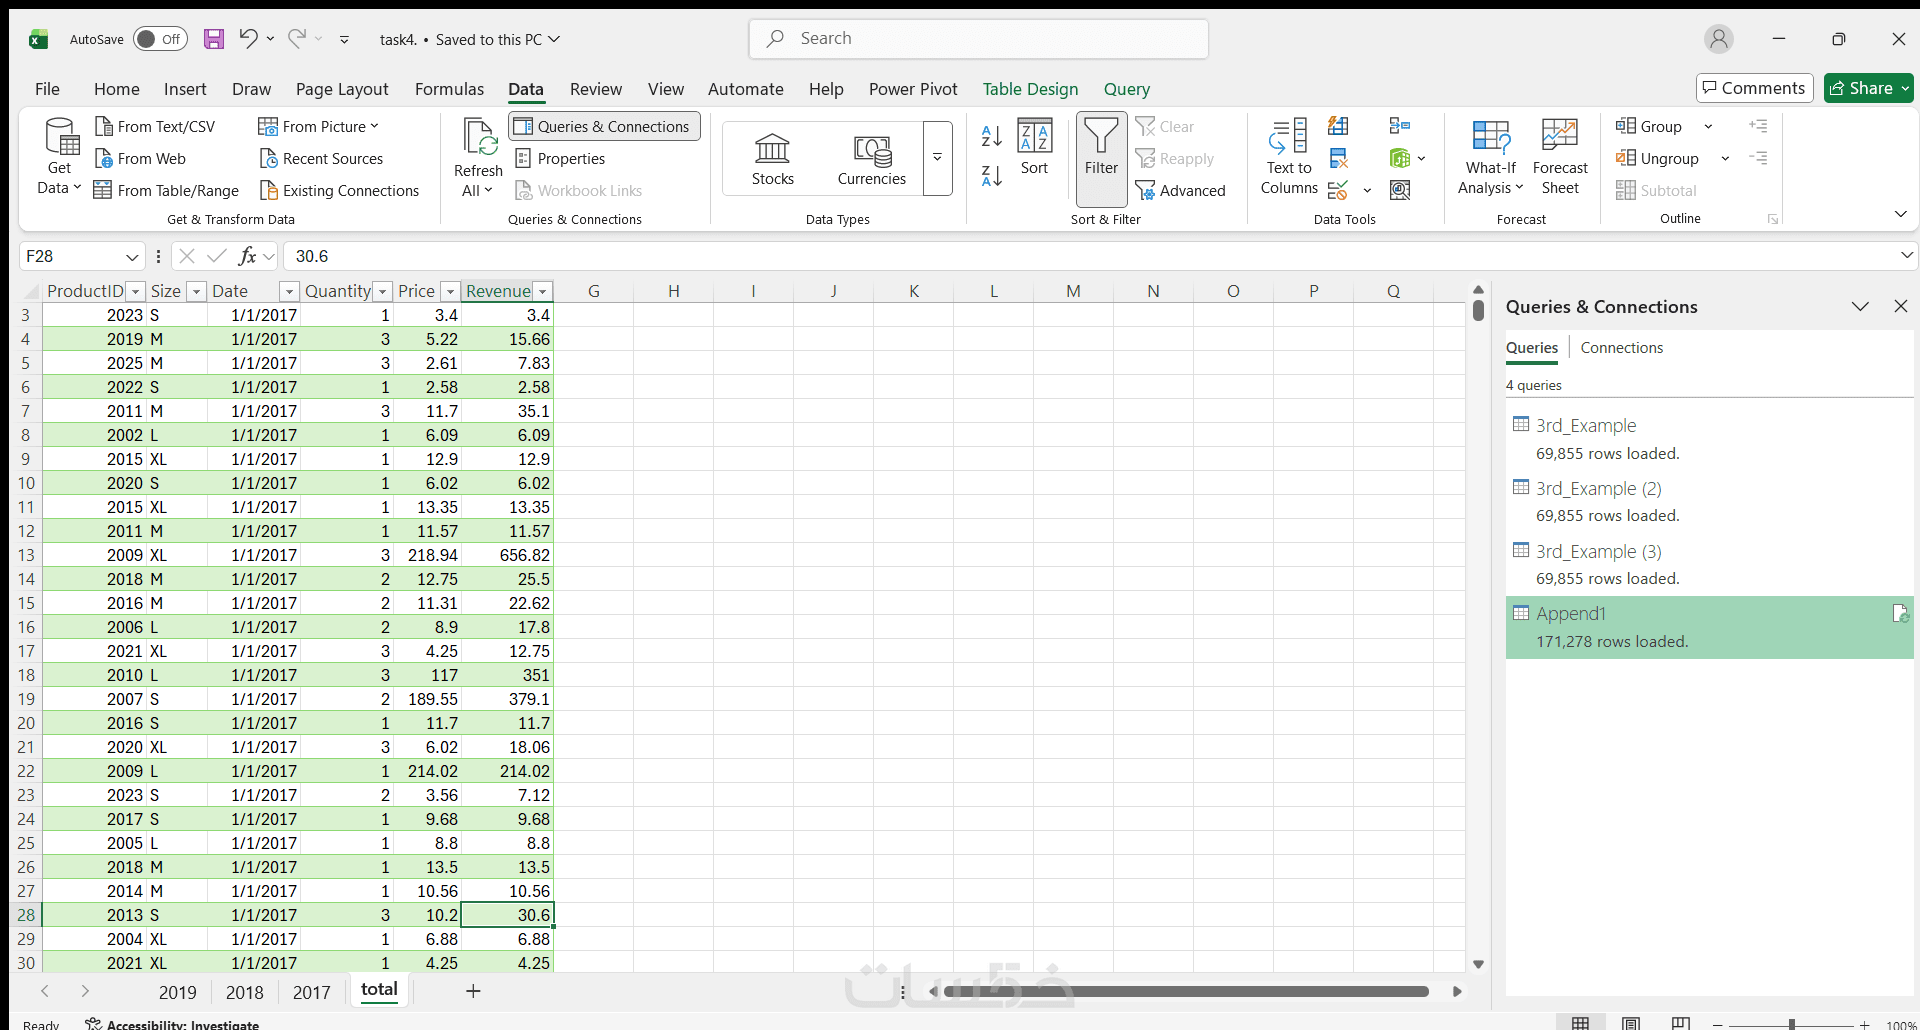The width and height of the screenshot is (1920, 1030).
Task: Open What-If Analysis dropdown
Action: click(x=1491, y=156)
